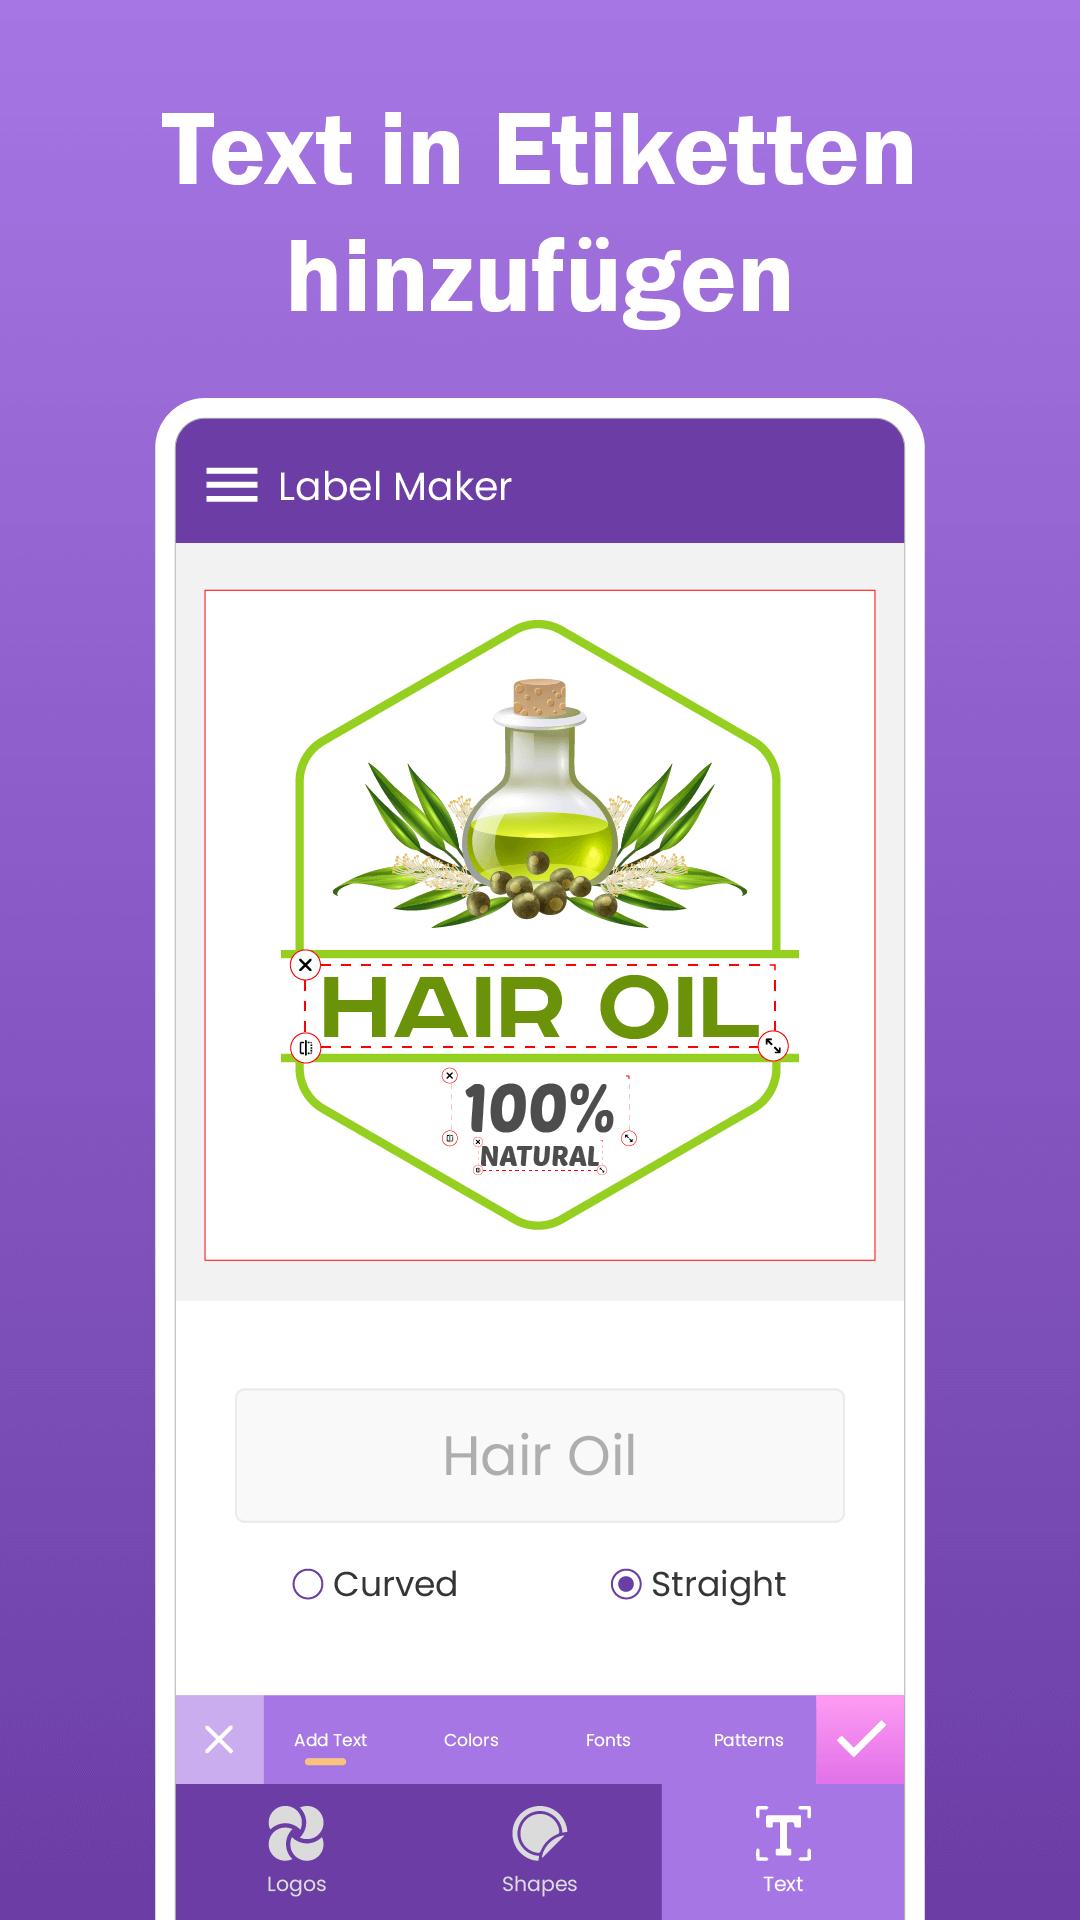The image size is (1080, 1920).
Task: Confirm the text with the checkmark button
Action: pos(860,1739)
